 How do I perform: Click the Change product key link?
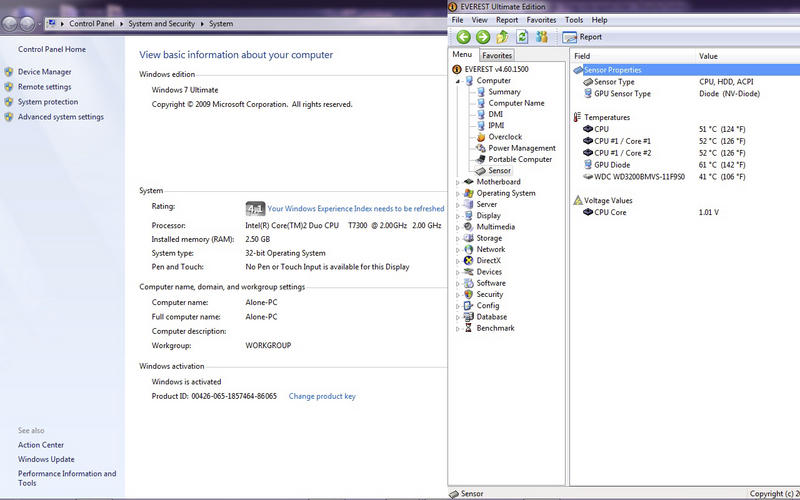[322, 397]
